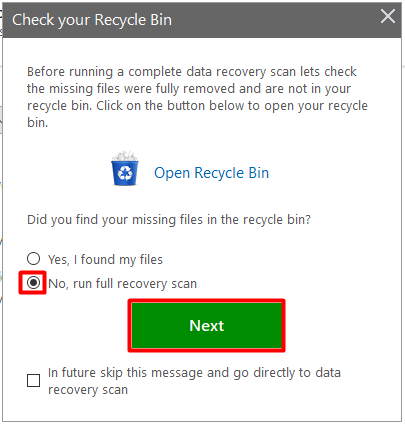The height and width of the screenshot is (424, 405).
Task: Choose the 'No, run full recovery scan' radio button
Action: tap(33, 283)
